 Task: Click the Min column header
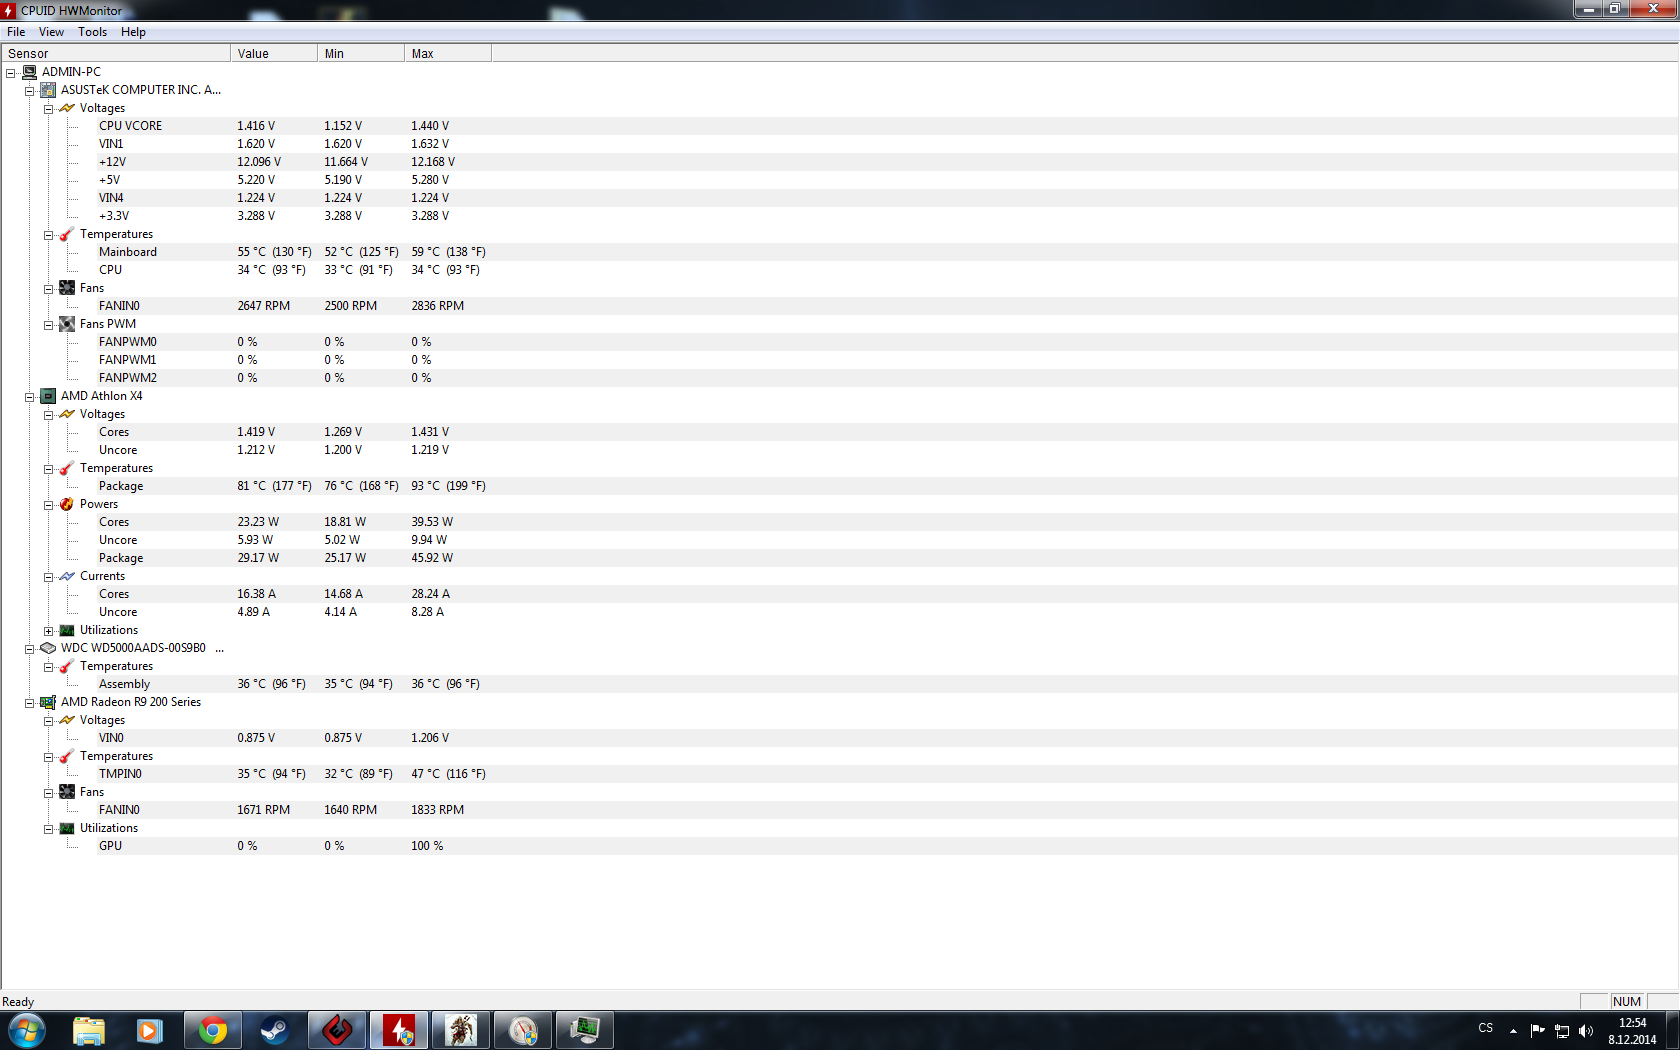pos(361,54)
